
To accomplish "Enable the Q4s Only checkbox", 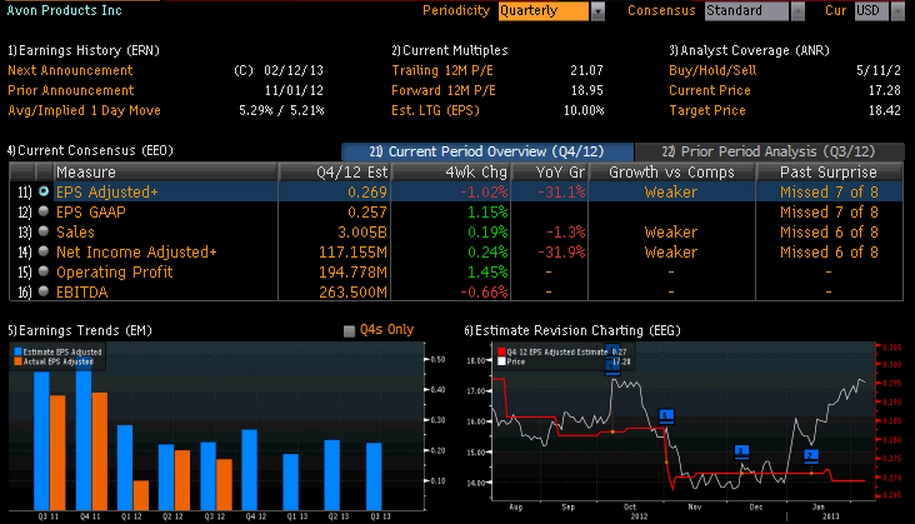I will tap(349, 331).
